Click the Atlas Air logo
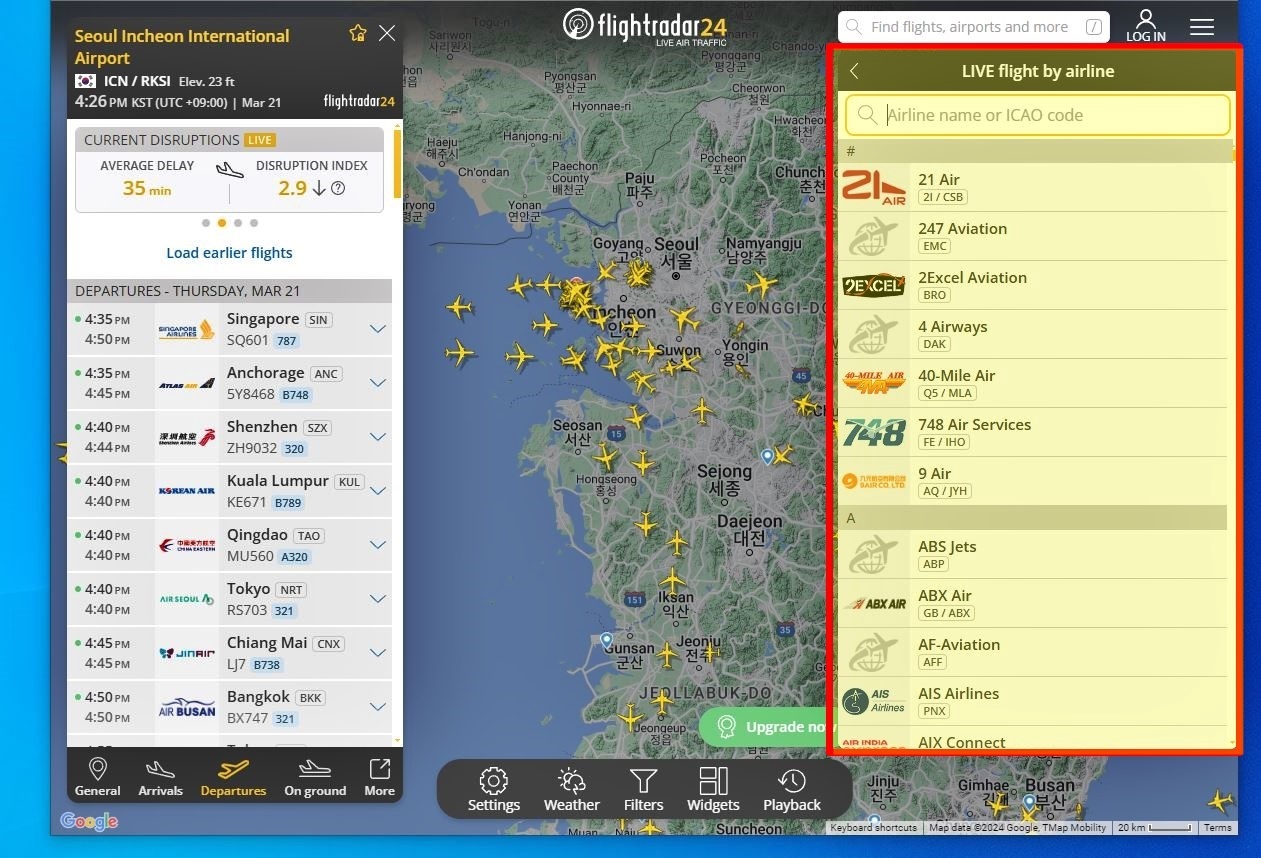The image size is (1261, 858). pyautogui.click(x=187, y=383)
